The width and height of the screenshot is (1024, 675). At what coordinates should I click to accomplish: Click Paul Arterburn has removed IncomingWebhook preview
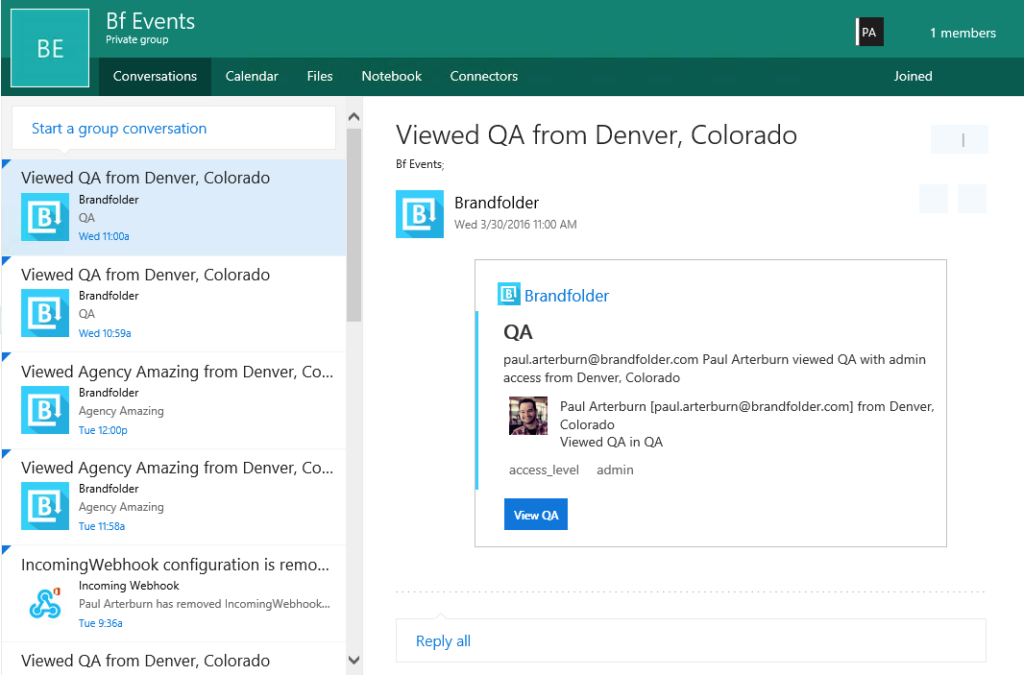[204, 604]
